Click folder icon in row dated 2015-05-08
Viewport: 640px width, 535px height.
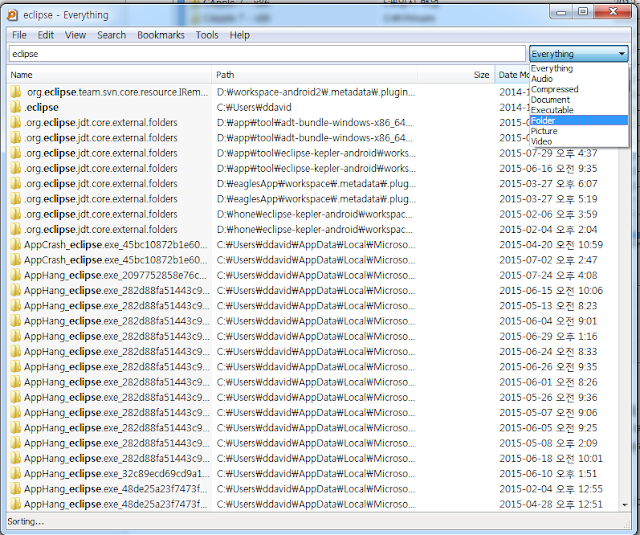point(16,443)
